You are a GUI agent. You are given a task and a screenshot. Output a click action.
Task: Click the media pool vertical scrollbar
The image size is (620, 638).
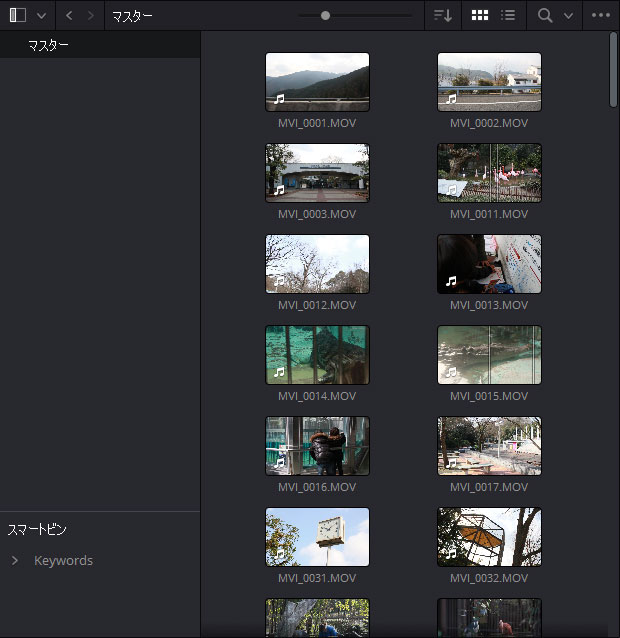(613, 70)
